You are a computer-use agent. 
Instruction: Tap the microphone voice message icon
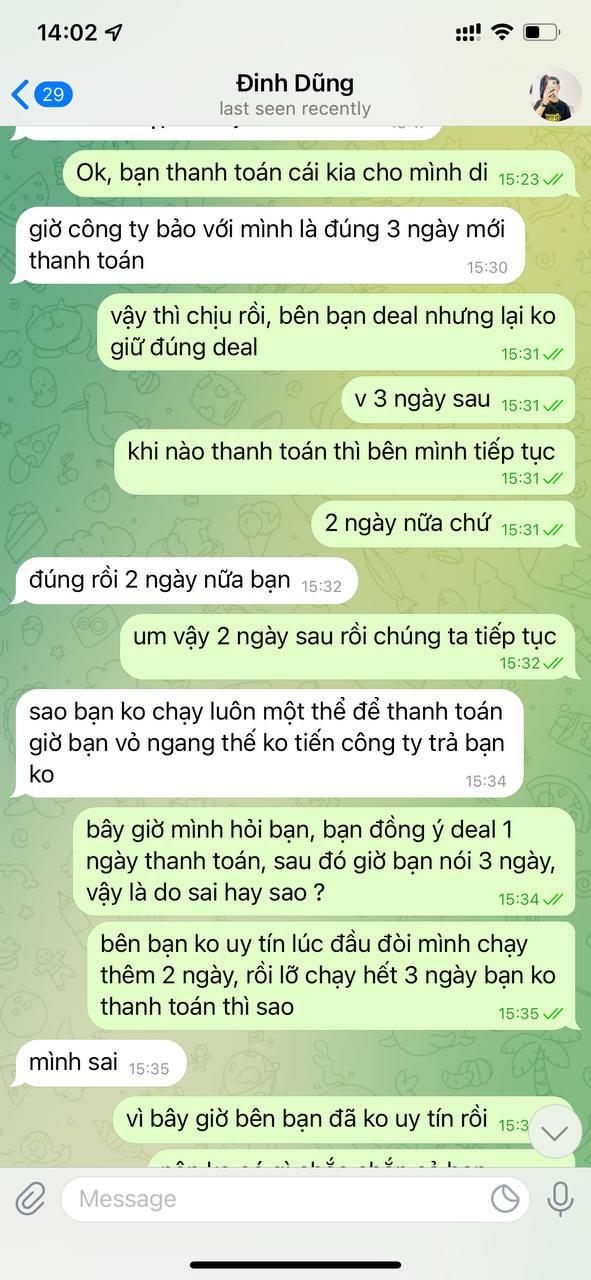pos(559,1198)
